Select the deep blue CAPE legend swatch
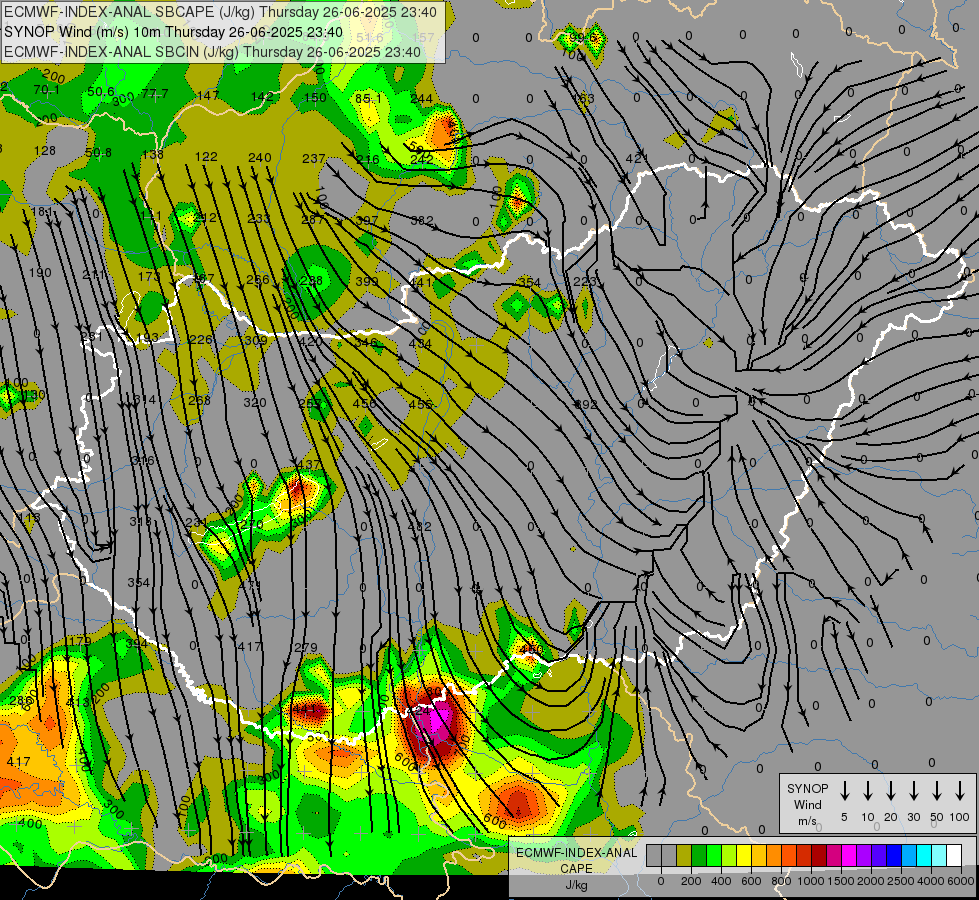The height and width of the screenshot is (900, 979). click(894, 855)
